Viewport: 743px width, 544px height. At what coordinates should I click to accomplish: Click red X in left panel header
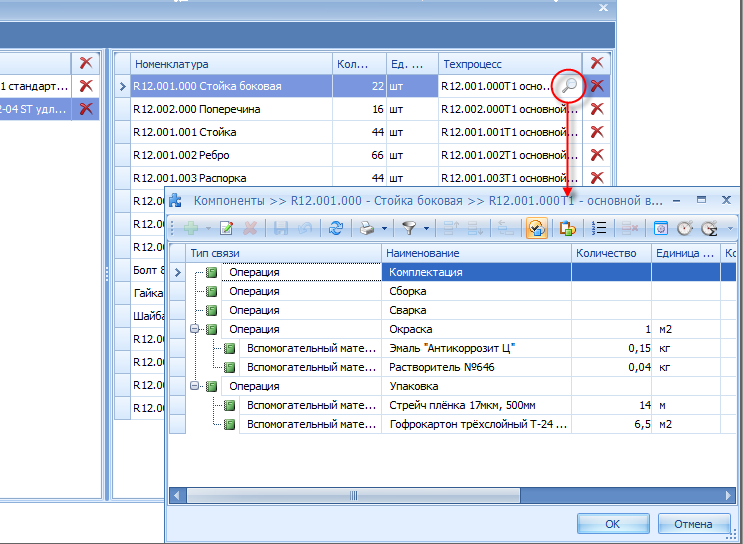click(86, 63)
